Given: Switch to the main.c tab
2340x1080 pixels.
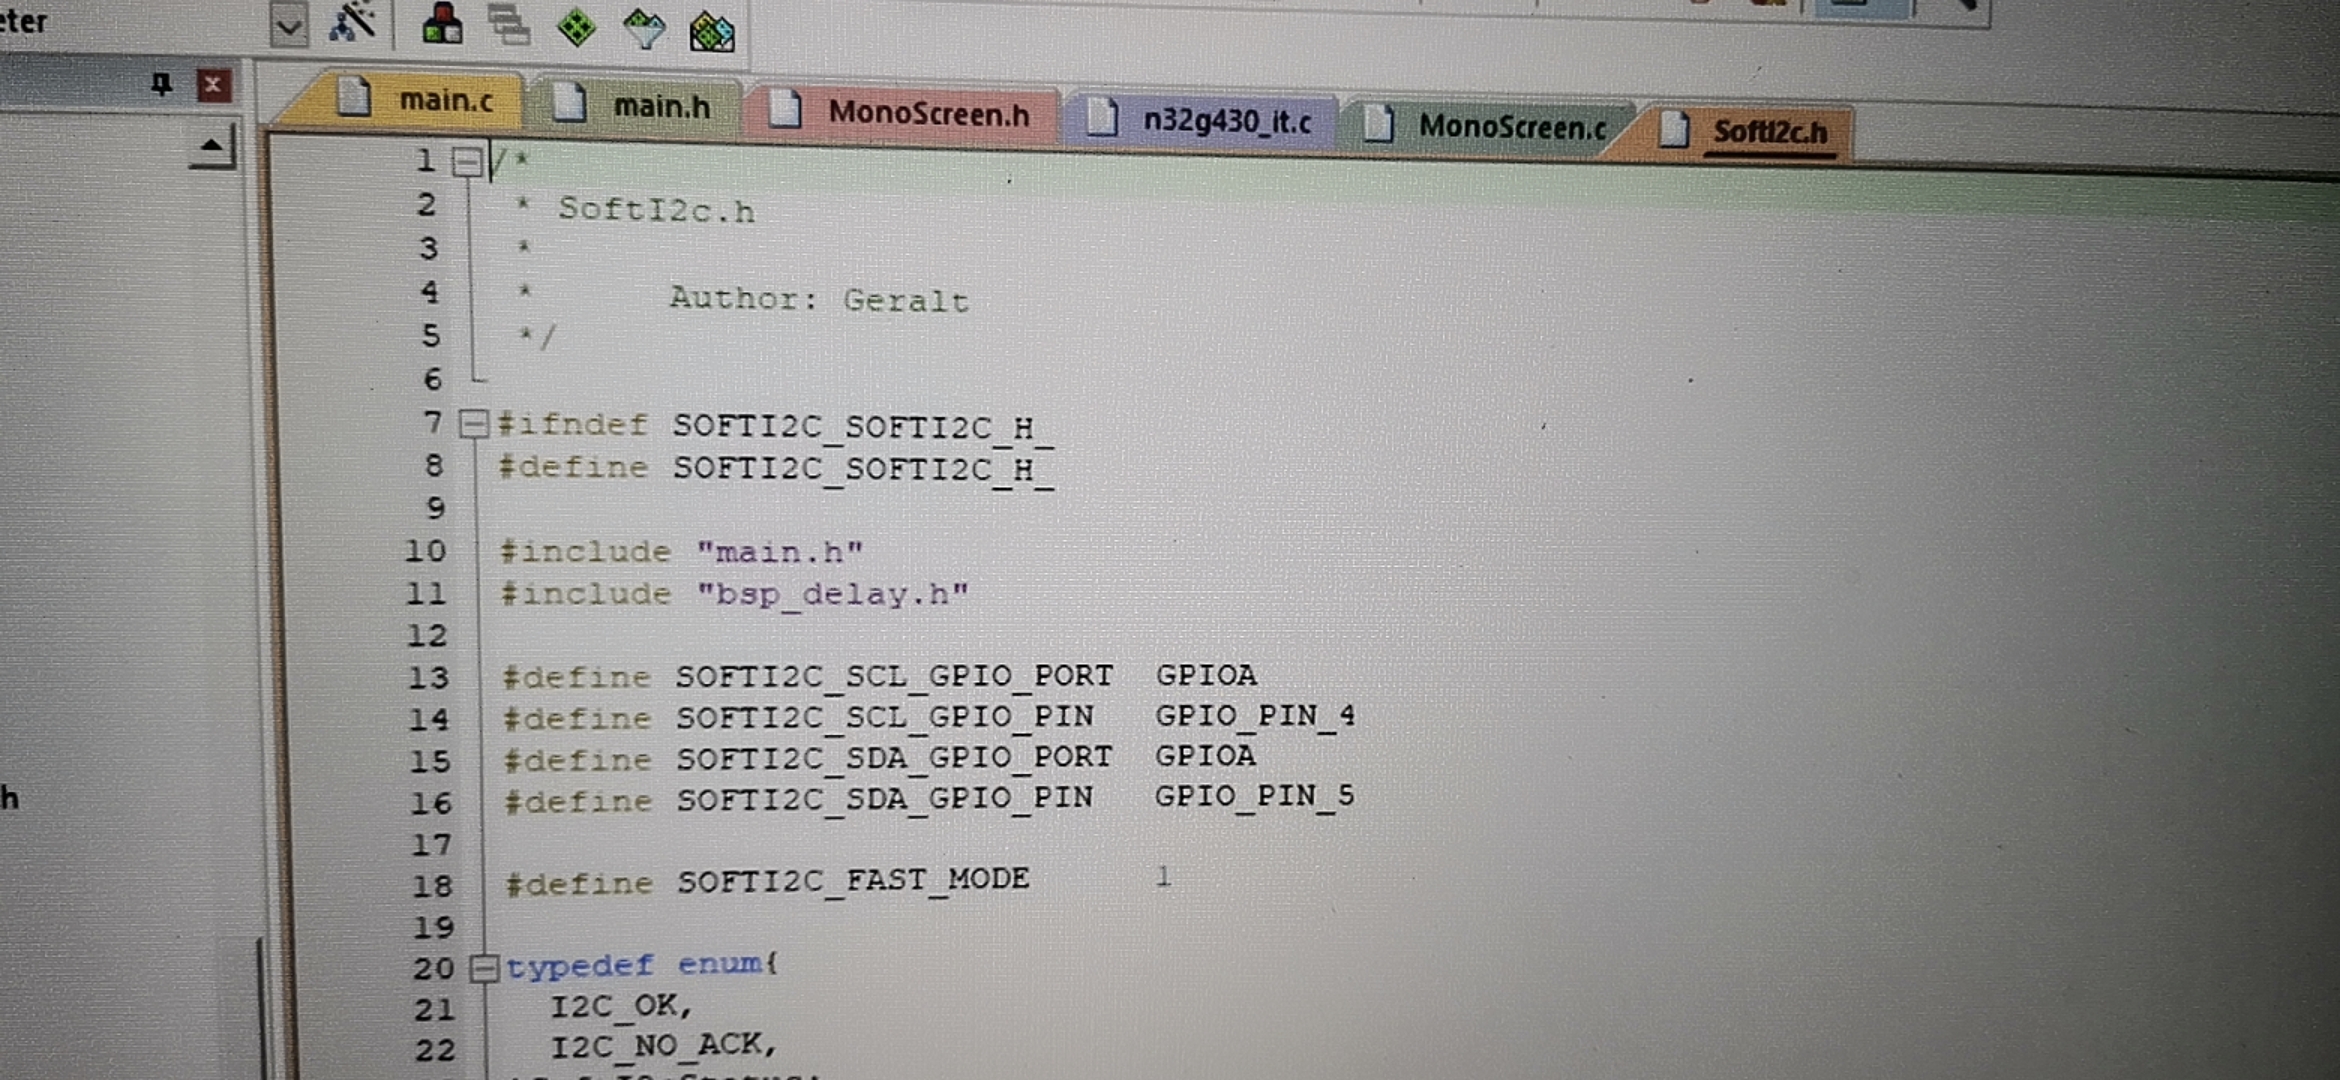Looking at the screenshot, I should (444, 100).
